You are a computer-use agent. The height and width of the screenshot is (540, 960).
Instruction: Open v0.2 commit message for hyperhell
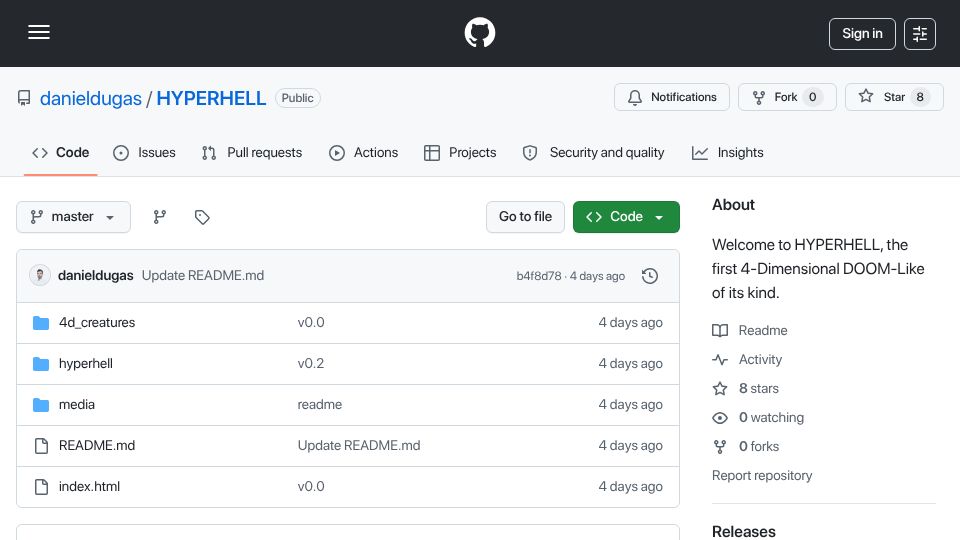click(x=311, y=364)
